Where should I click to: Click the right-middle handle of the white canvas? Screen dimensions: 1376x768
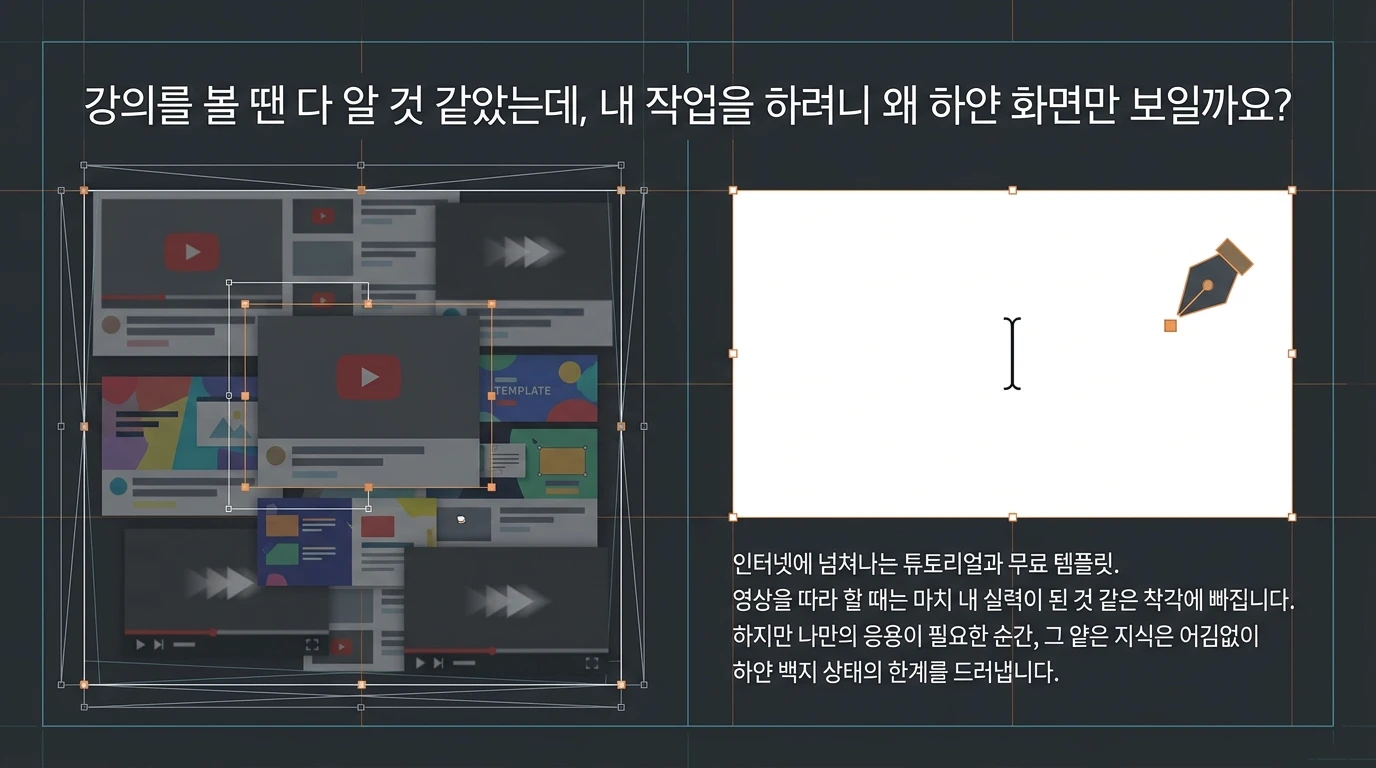(1292, 353)
